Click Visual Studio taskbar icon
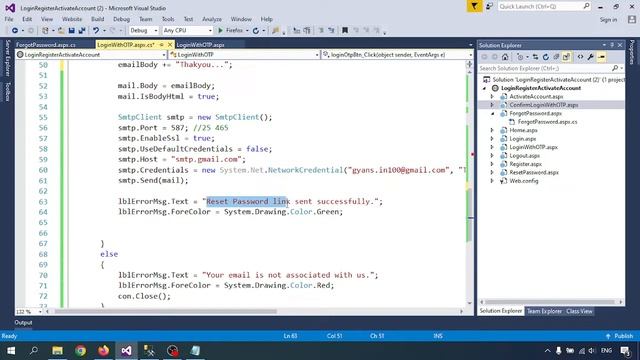The image size is (640, 360). point(127,351)
